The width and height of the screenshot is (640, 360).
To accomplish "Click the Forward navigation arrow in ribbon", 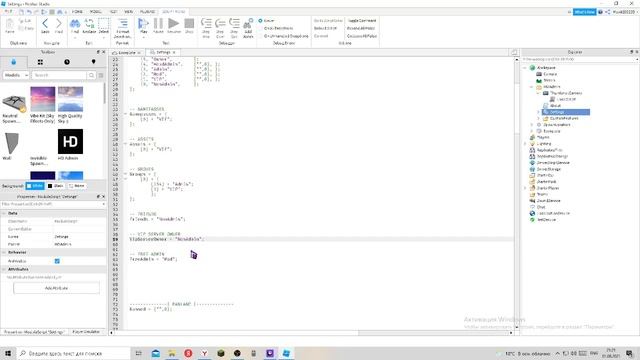I will click(59, 24).
